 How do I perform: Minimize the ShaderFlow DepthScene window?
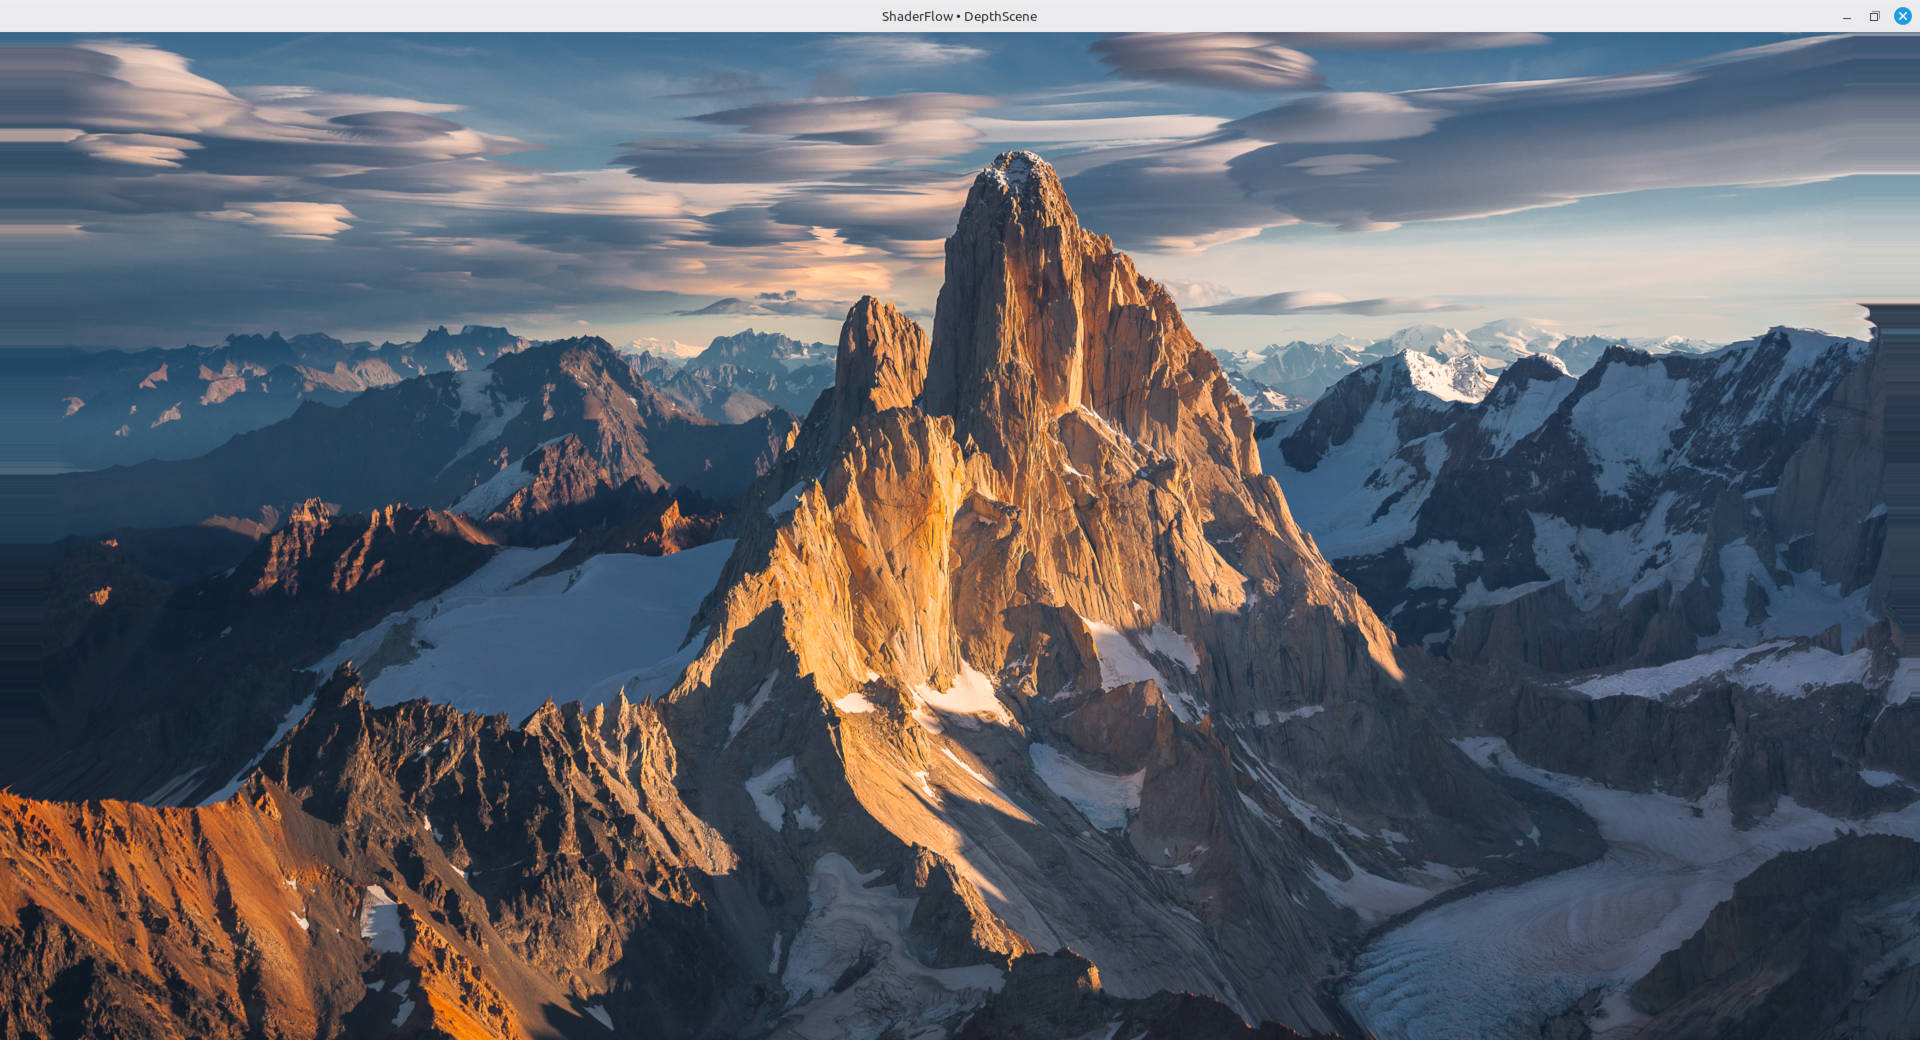(1846, 16)
